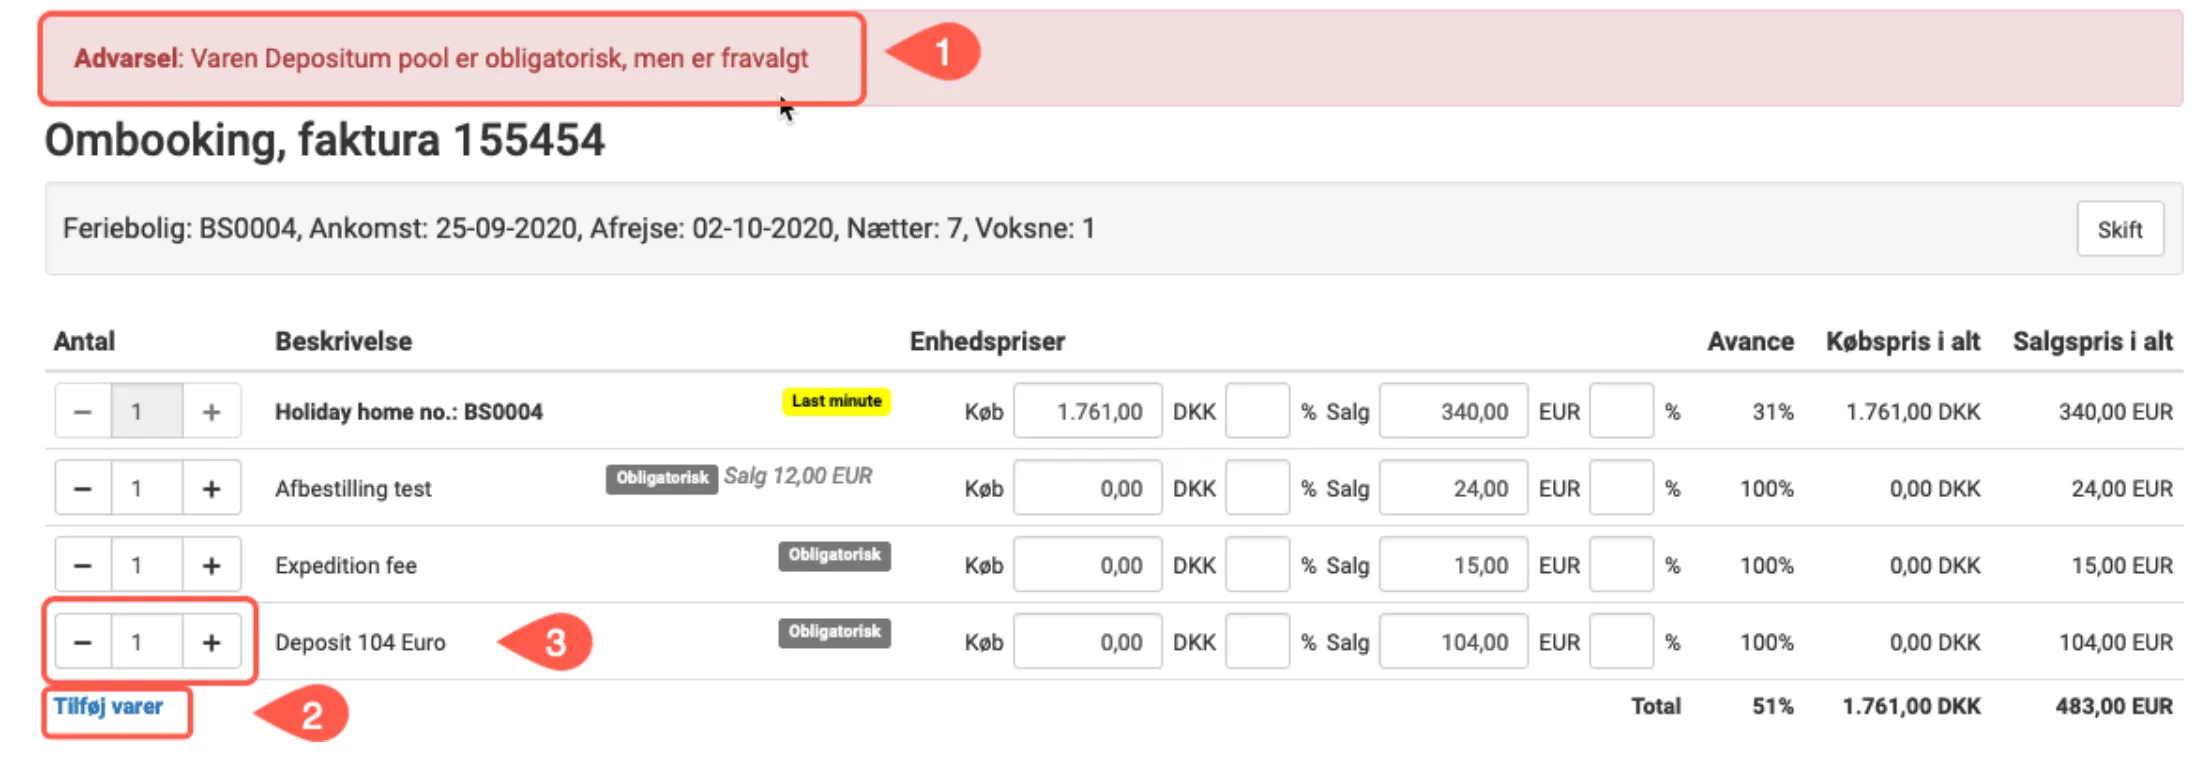Click plus on Holiday home BS0004 row
Screen dimensions: 2210x768
(x=211, y=412)
